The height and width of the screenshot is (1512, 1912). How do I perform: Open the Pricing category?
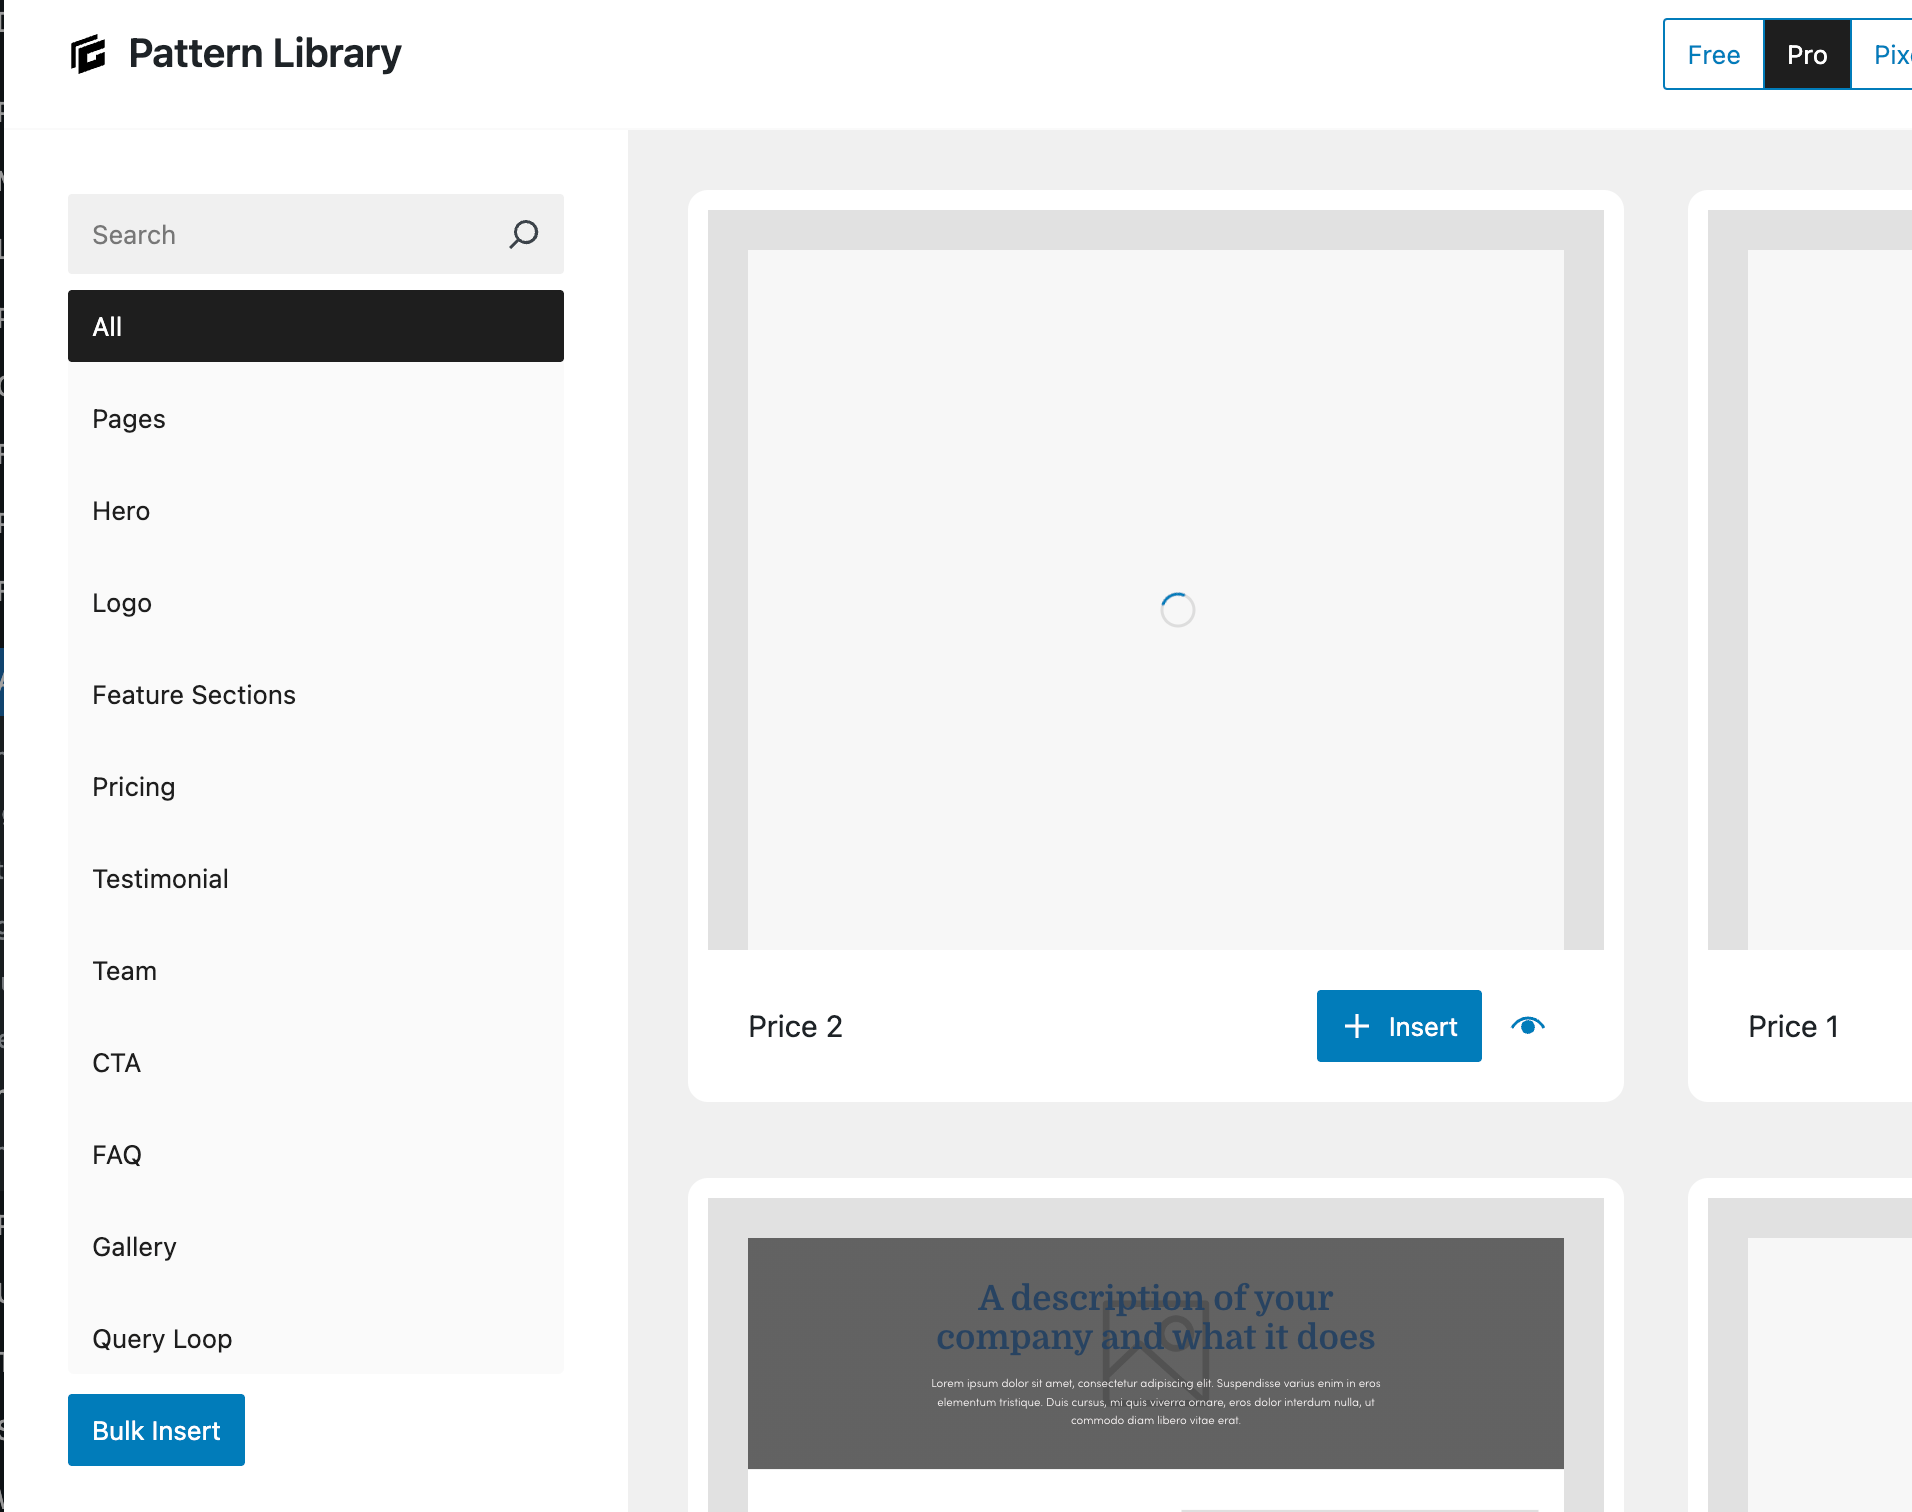pyautogui.click(x=316, y=786)
